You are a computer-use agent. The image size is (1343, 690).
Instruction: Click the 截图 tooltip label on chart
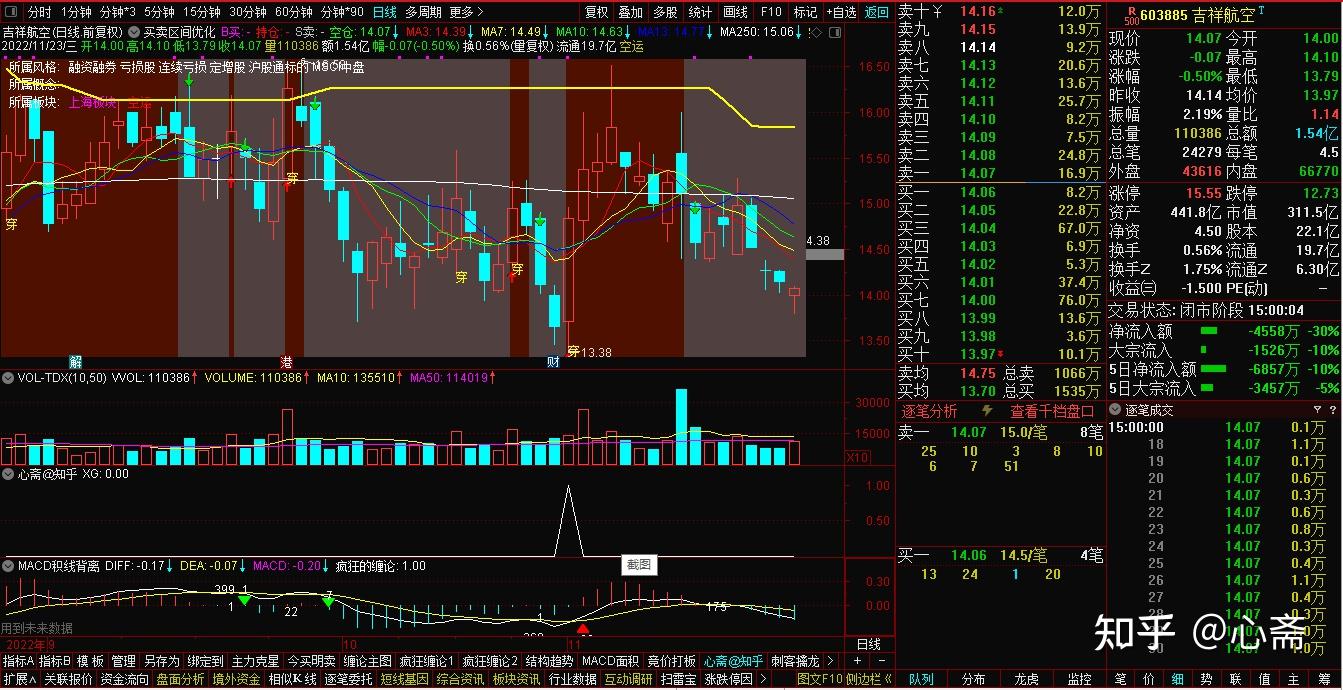[640, 564]
